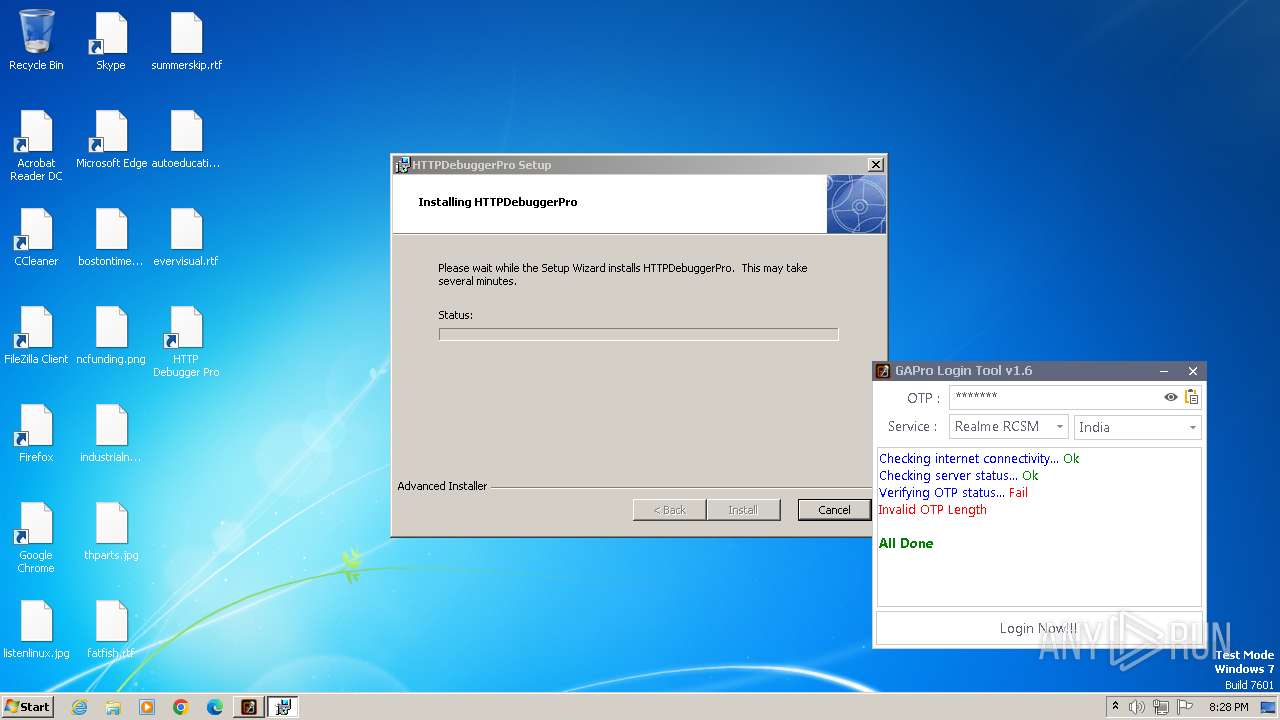Select the Recycle Bin desktop icon
1280x720 pixels.
click(36, 40)
